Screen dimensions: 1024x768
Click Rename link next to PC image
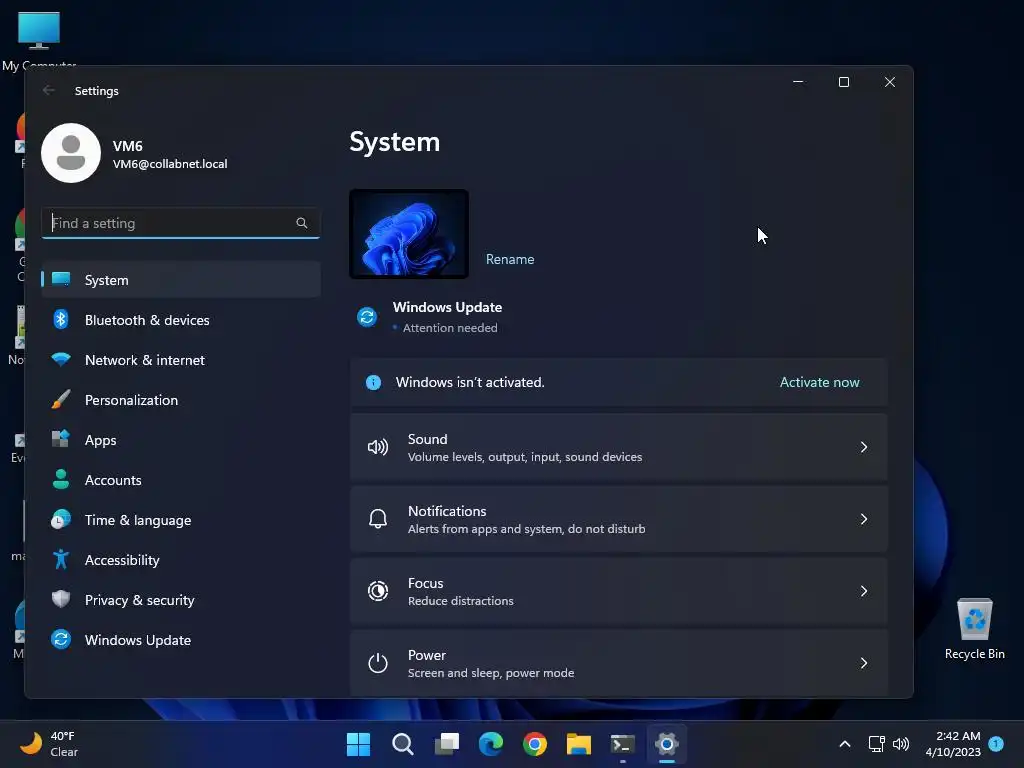[510, 259]
